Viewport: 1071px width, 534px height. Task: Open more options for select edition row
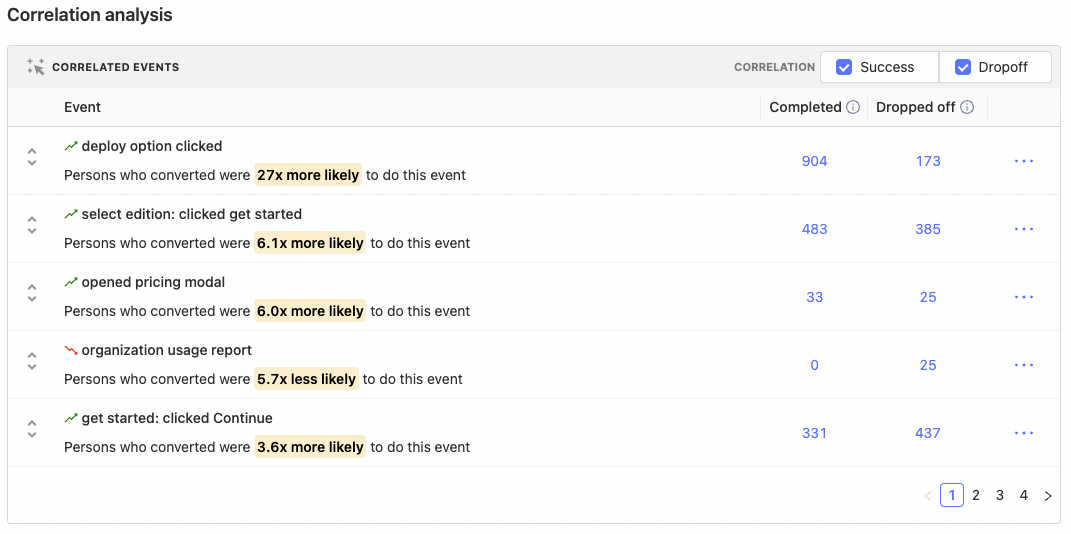pos(1023,229)
